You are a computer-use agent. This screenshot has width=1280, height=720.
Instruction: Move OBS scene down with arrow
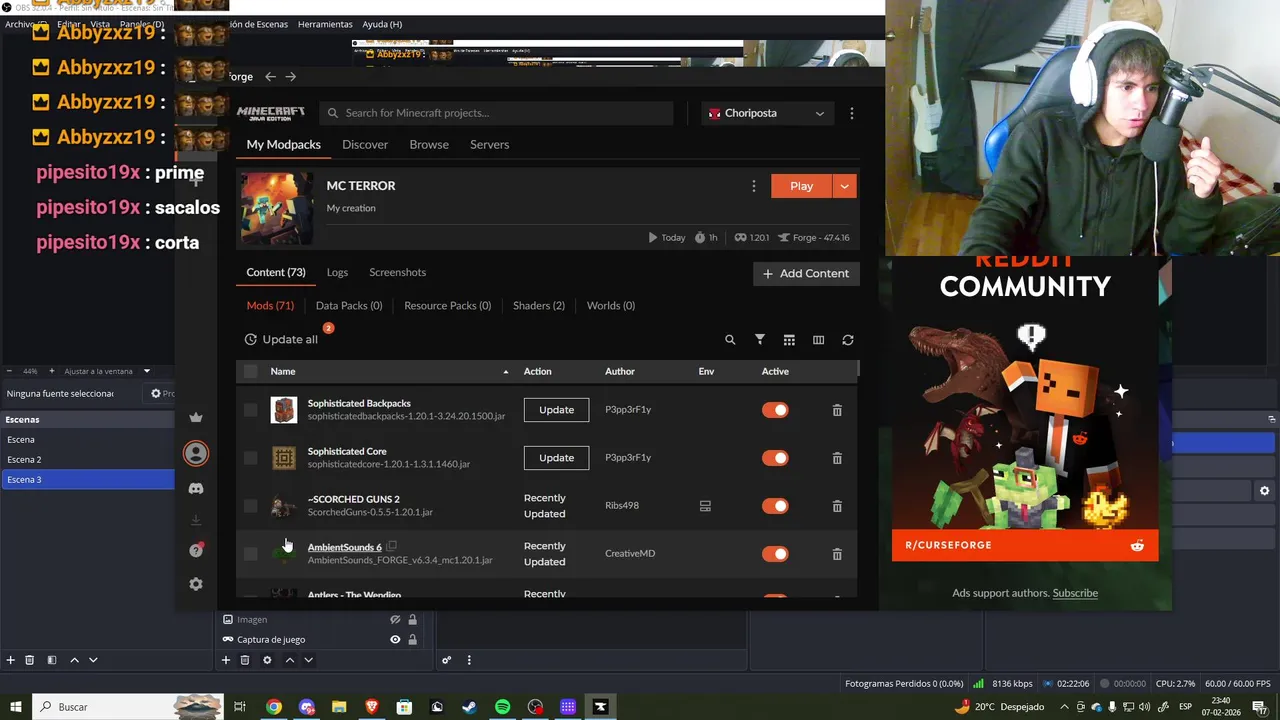point(93,660)
